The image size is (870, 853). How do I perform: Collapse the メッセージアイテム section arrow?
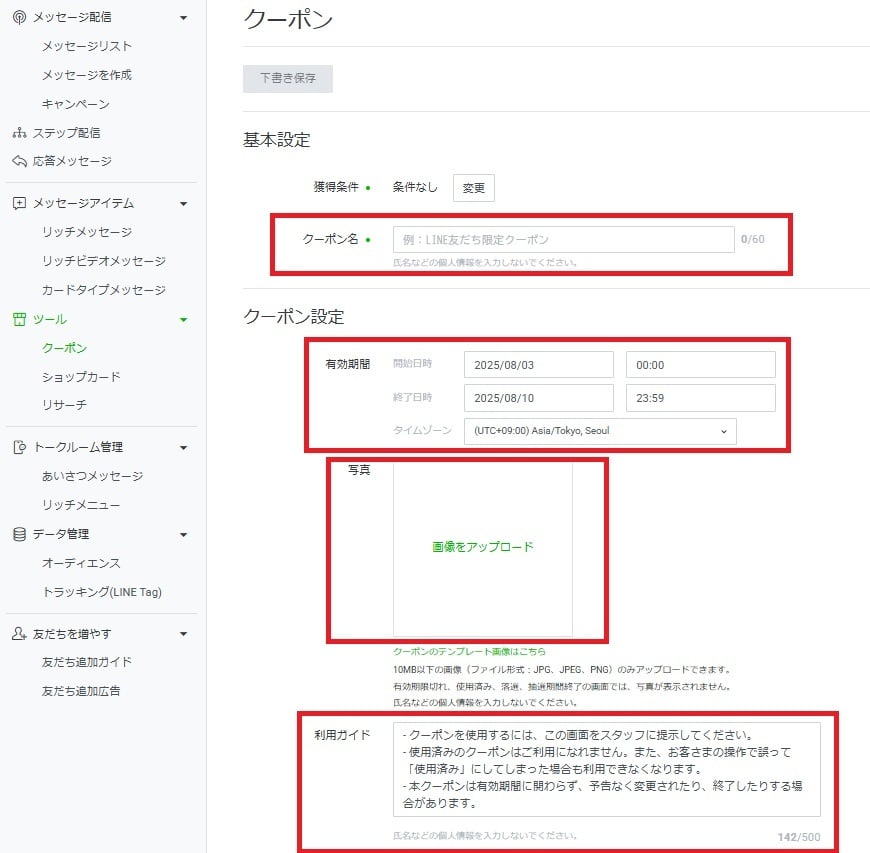click(184, 204)
